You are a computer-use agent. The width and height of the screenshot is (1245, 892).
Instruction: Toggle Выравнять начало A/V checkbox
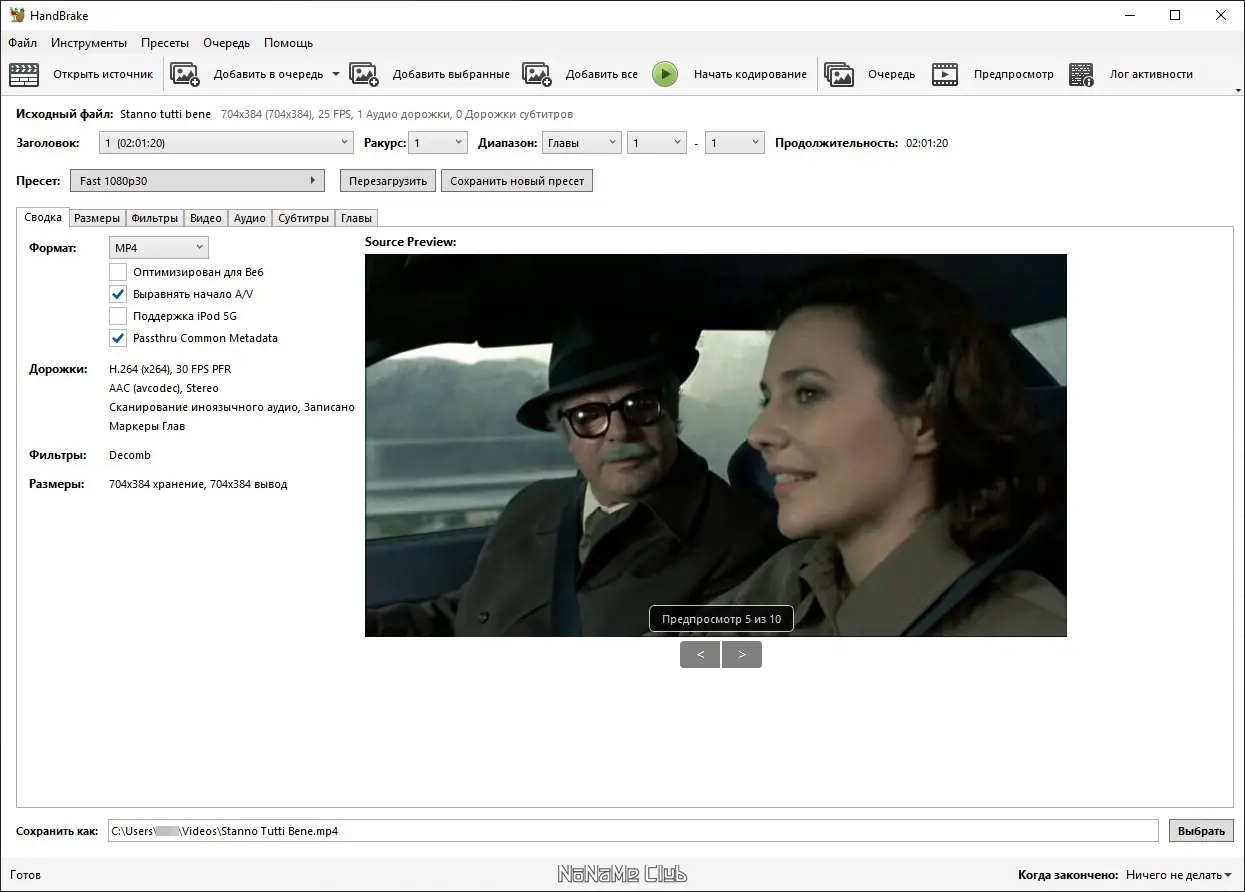click(x=118, y=294)
